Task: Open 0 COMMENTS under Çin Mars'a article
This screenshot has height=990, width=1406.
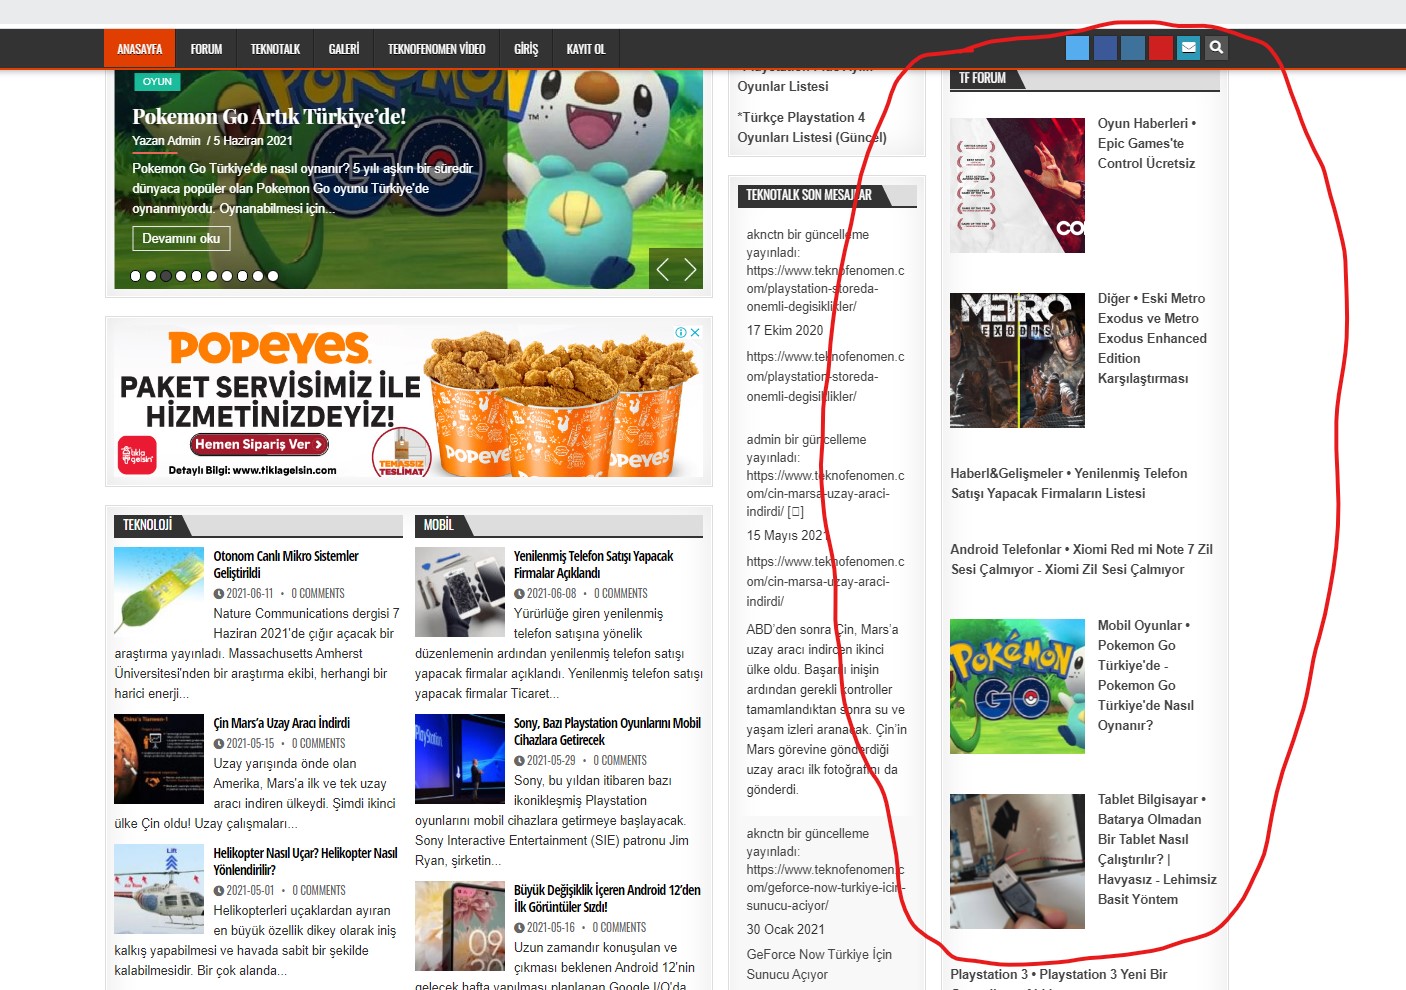Action: pos(318,743)
